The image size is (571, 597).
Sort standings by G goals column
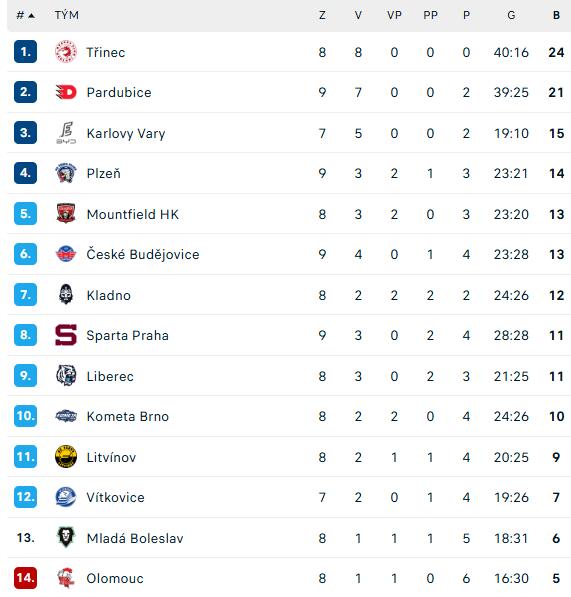(511, 15)
